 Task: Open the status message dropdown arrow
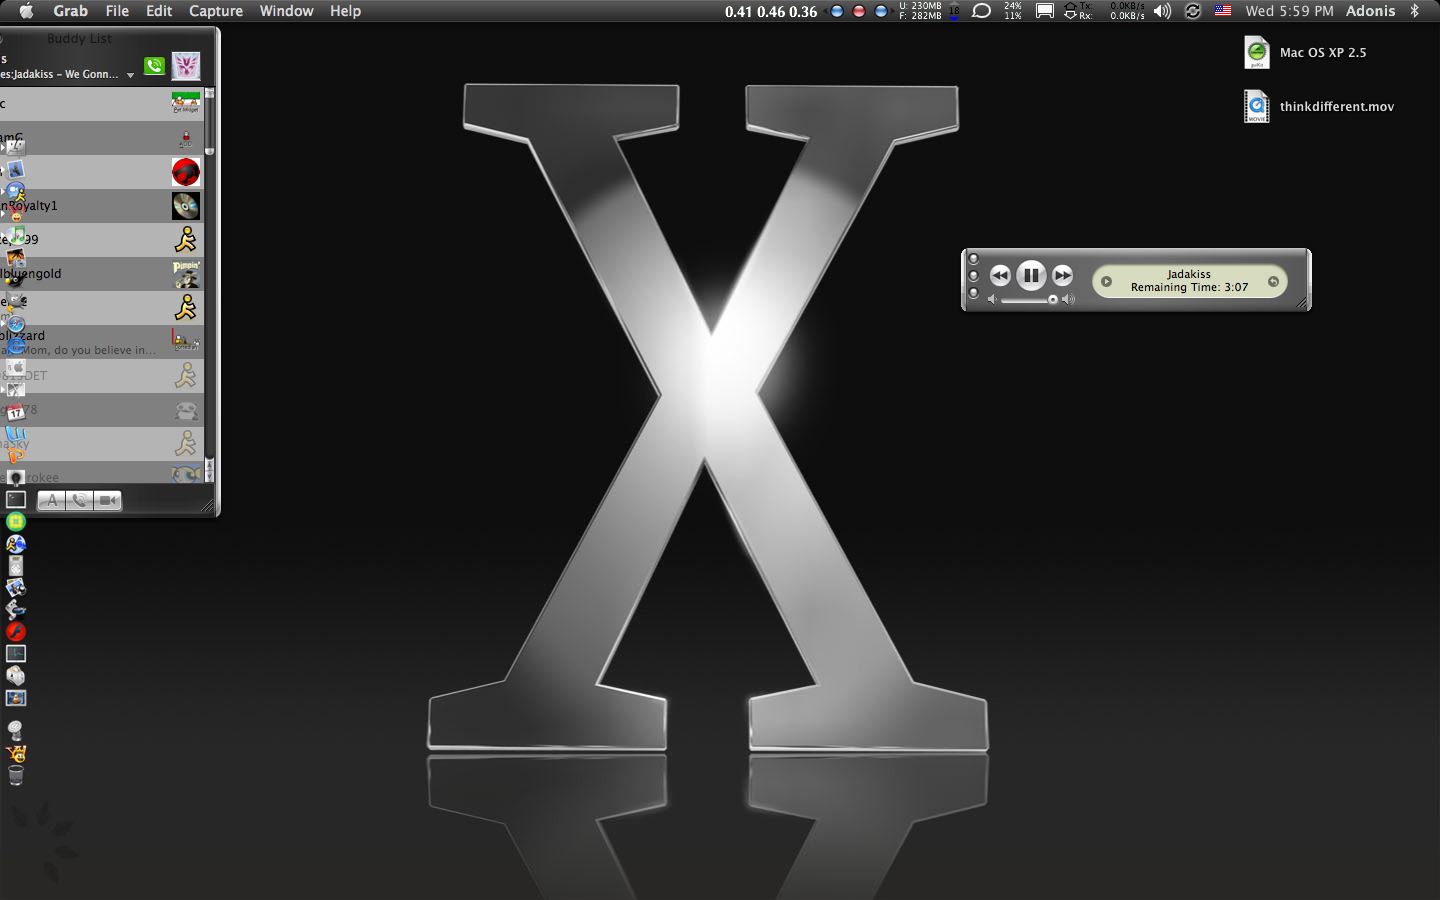[130, 76]
